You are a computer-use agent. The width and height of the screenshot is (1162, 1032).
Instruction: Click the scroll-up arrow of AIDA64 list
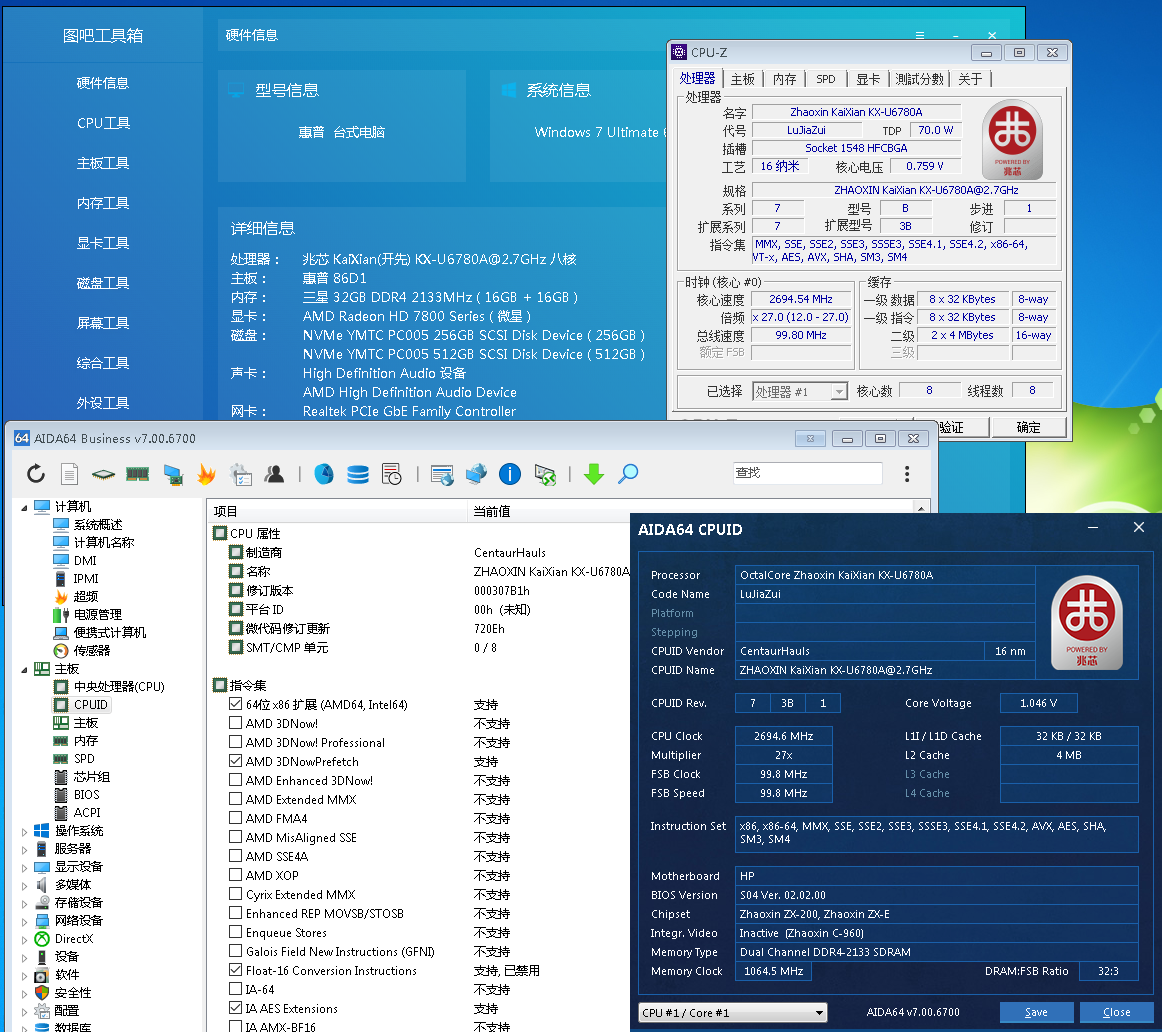[x=921, y=510]
